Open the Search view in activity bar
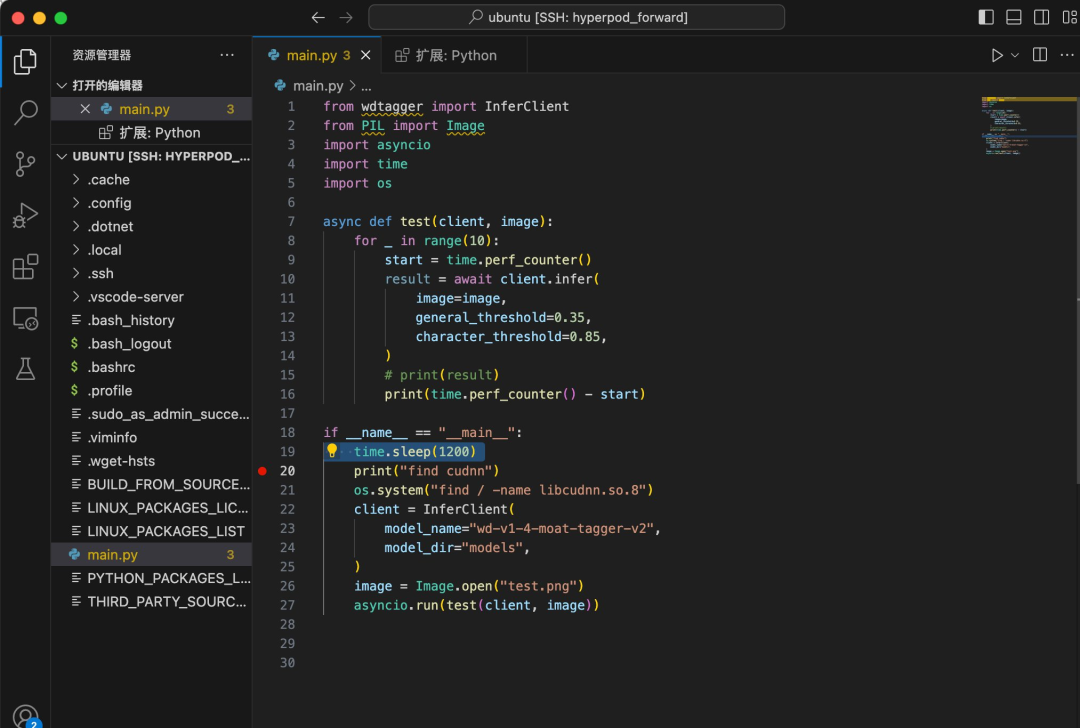Screen dimensions: 1080x728 (x=25, y=112)
